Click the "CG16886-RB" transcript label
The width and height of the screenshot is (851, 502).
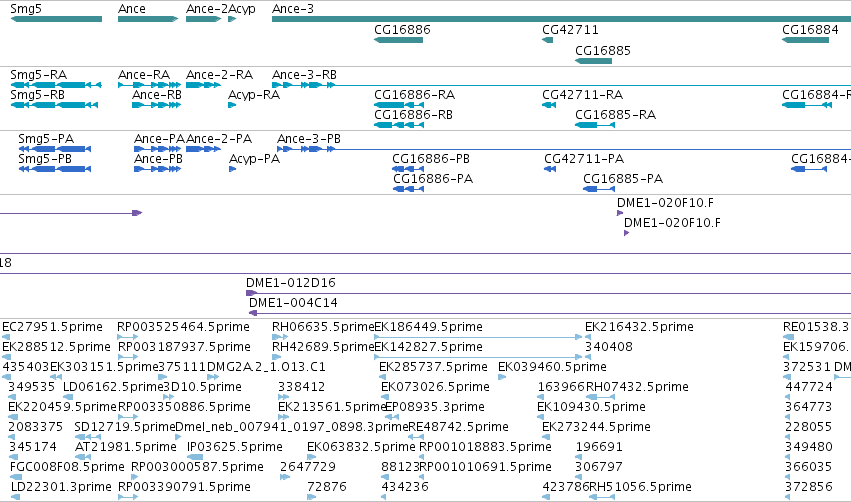413,115
